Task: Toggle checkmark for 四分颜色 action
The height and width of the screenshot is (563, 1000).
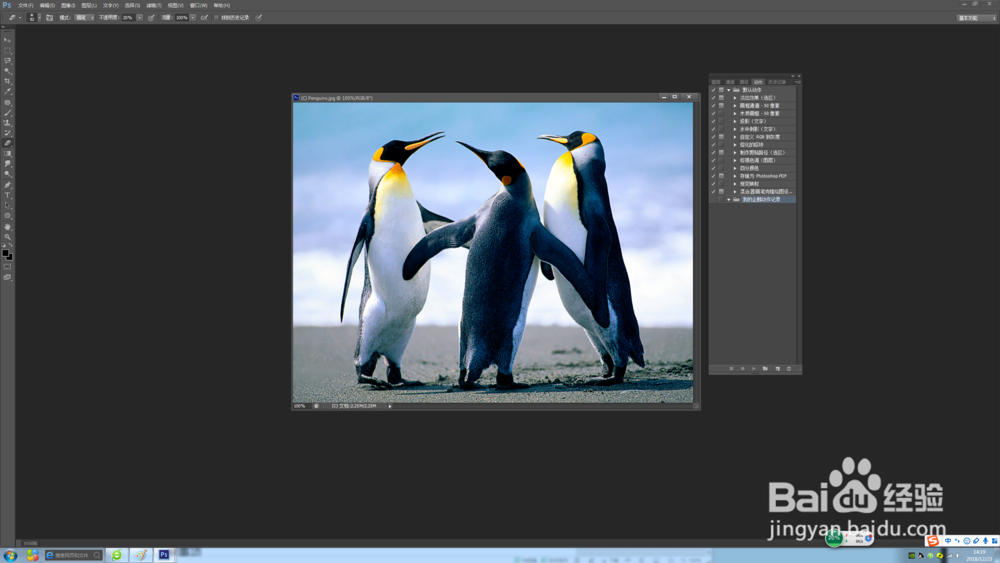Action: pos(713,168)
